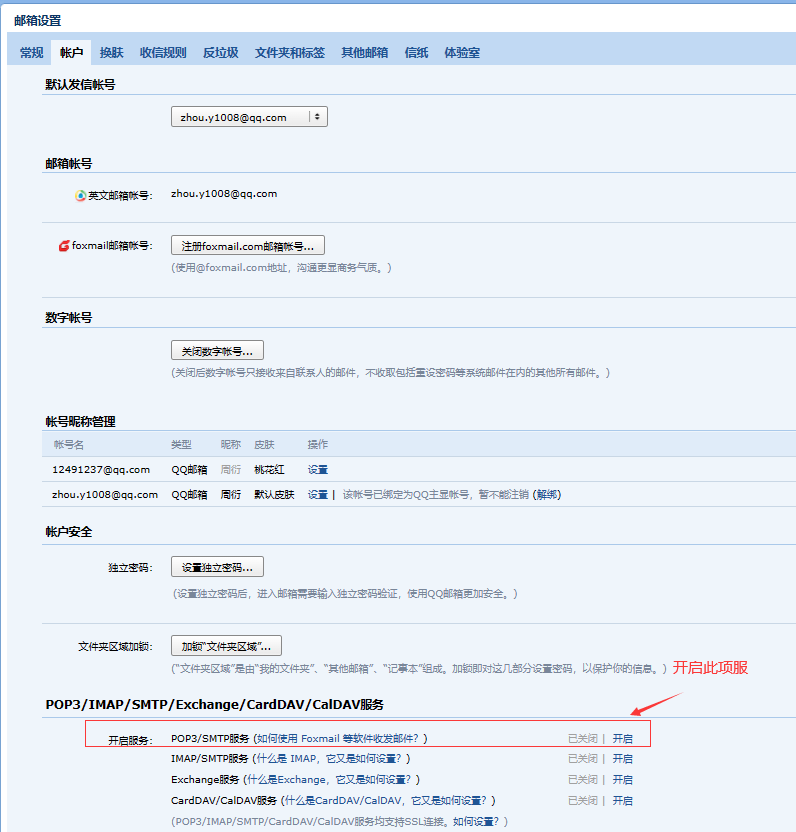Open the 信纸 tab

tap(416, 53)
